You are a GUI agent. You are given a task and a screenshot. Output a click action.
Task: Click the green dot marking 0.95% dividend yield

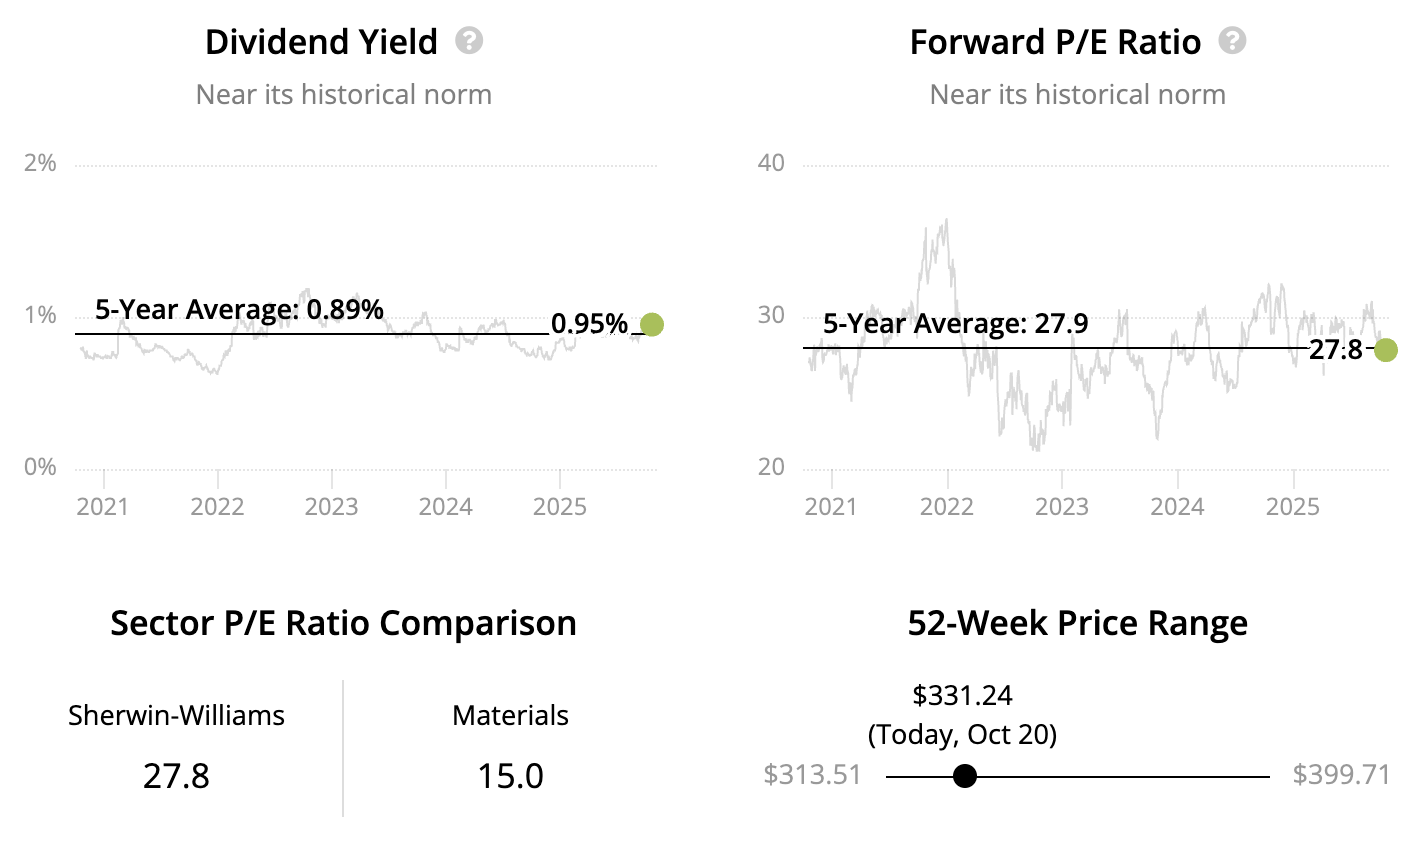coord(652,324)
